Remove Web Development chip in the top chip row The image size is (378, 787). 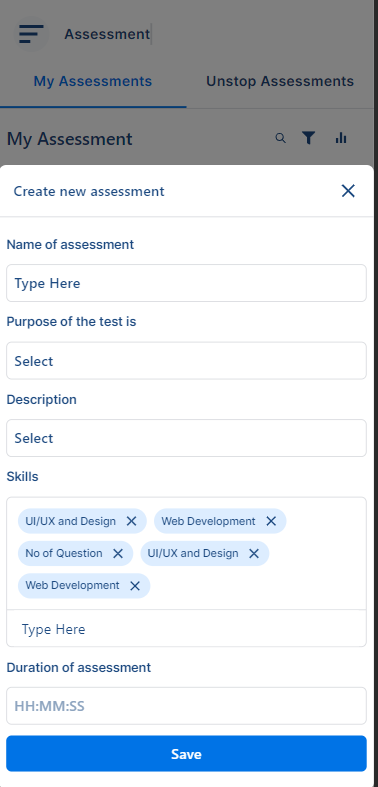(271, 521)
